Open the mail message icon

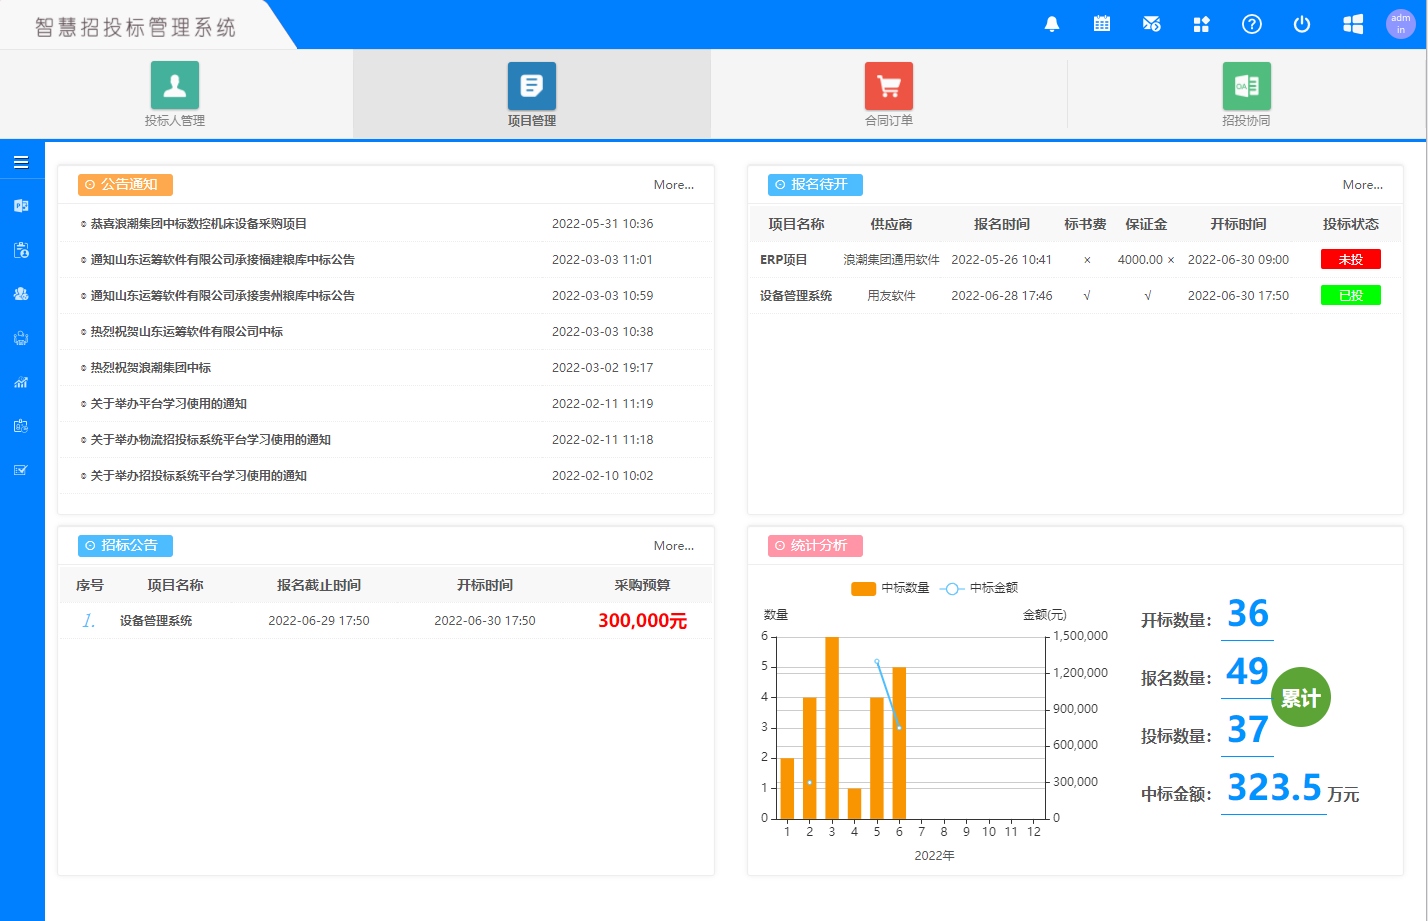(x=1152, y=24)
